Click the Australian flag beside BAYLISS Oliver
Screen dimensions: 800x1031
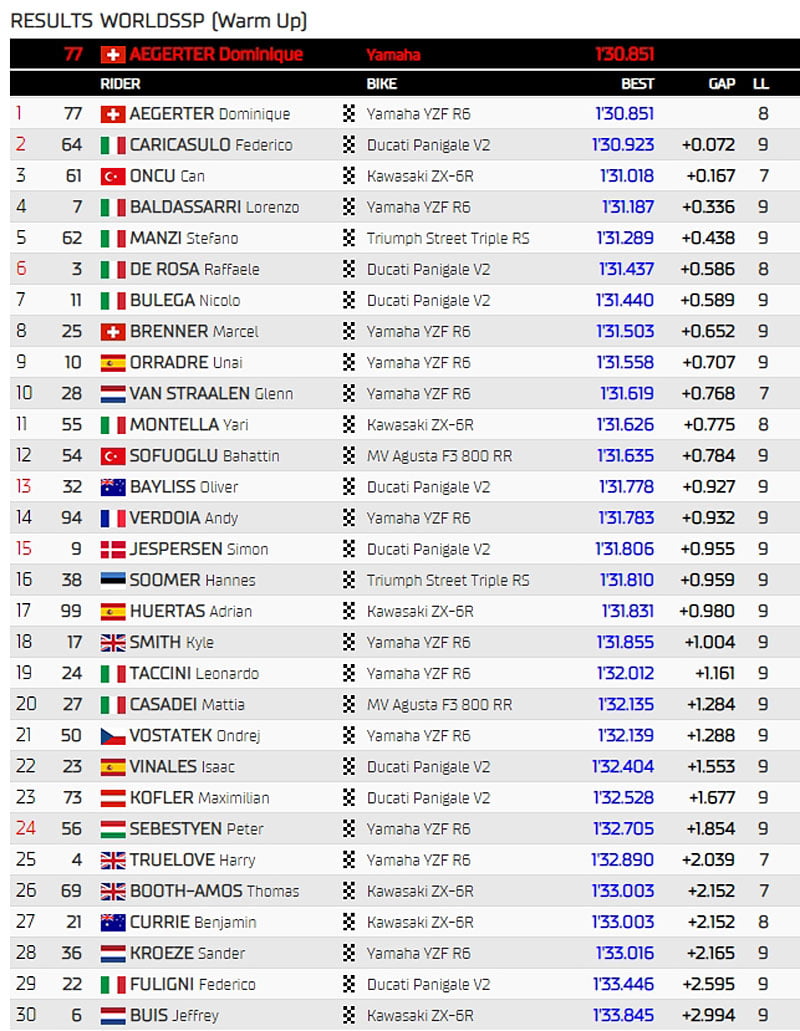[x=113, y=487]
